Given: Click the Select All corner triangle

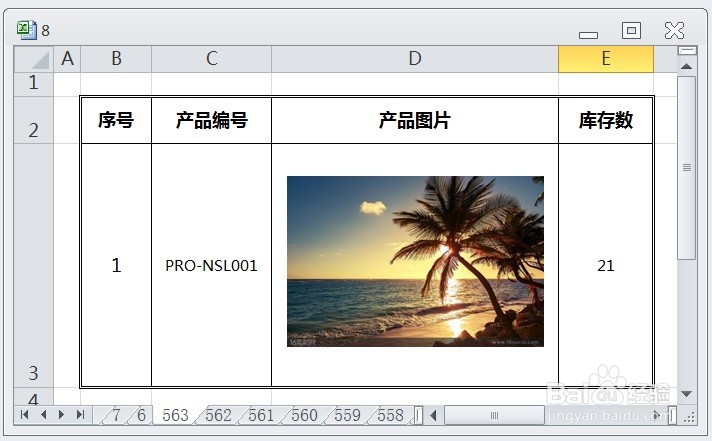Looking at the screenshot, I should point(34,59).
